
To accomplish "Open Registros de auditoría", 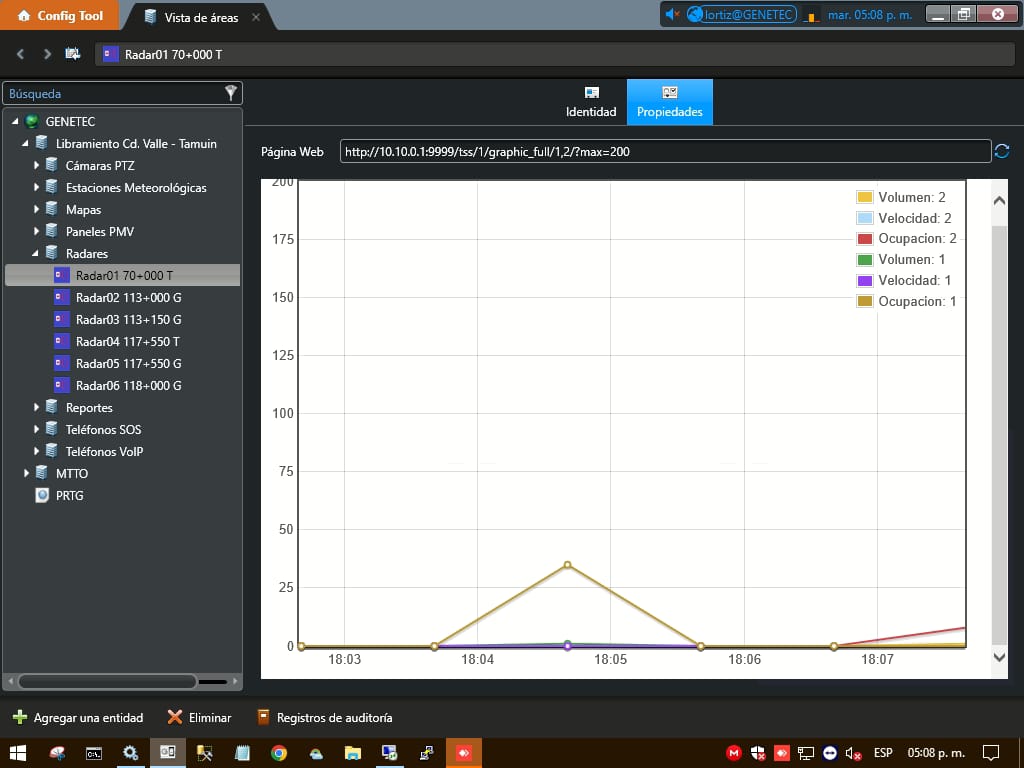I will (x=324, y=717).
